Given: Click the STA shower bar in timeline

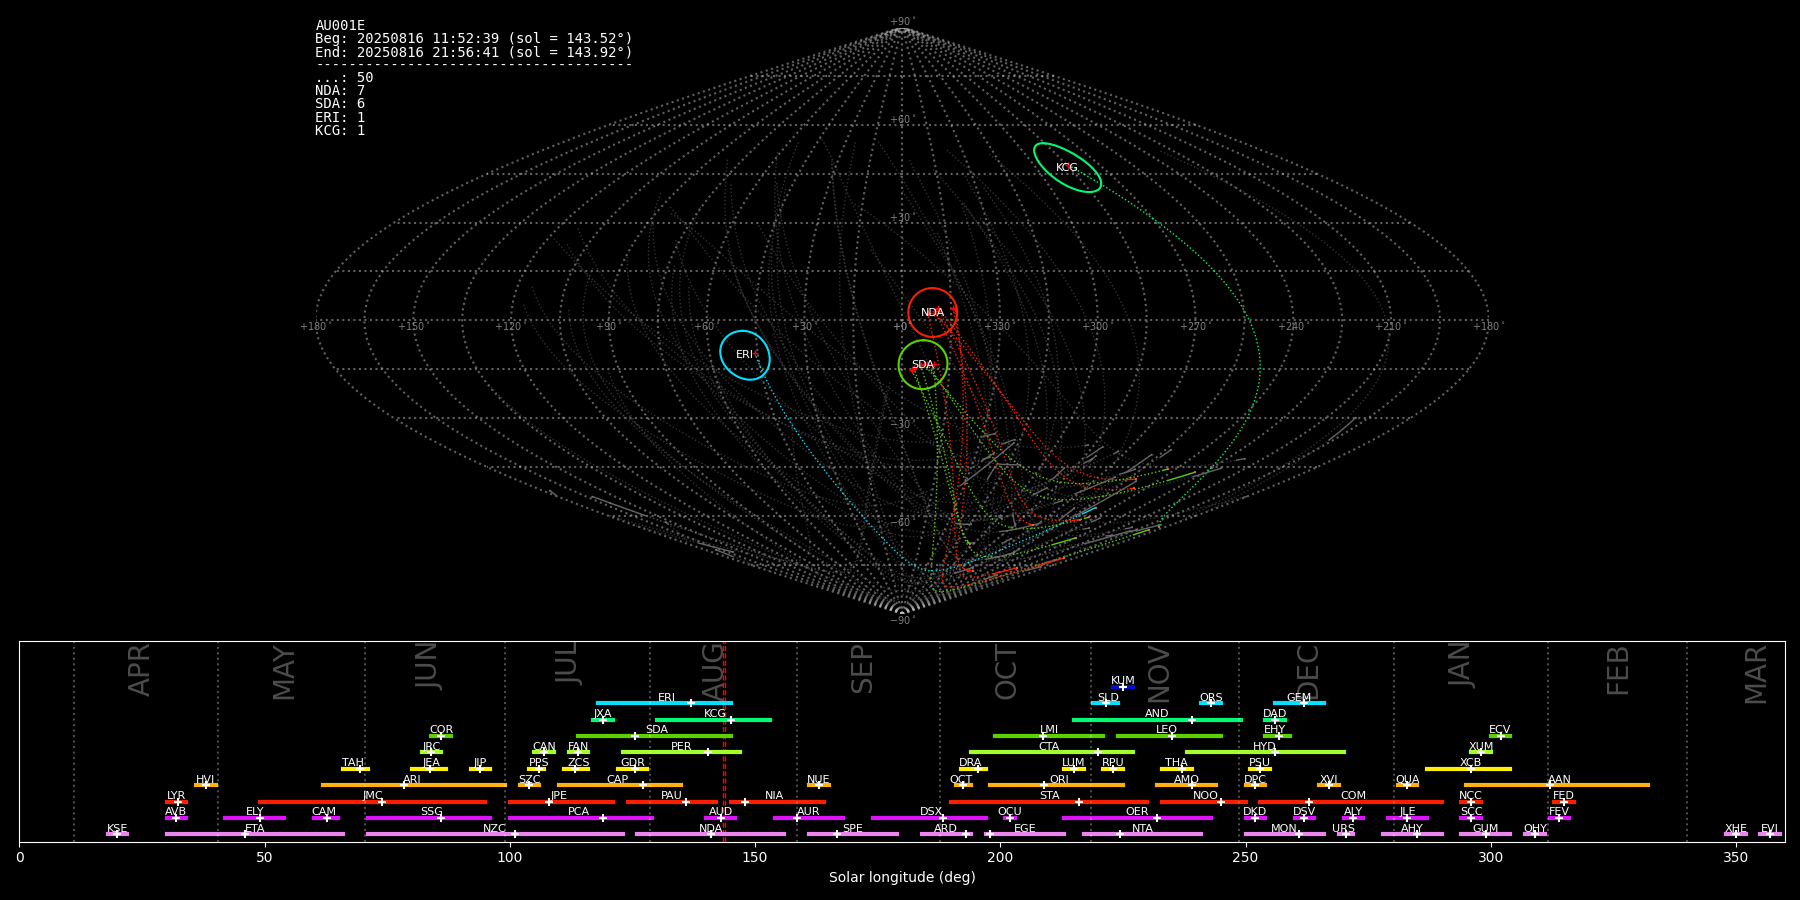Looking at the screenshot, I should pyautogui.click(x=1049, y=801).
